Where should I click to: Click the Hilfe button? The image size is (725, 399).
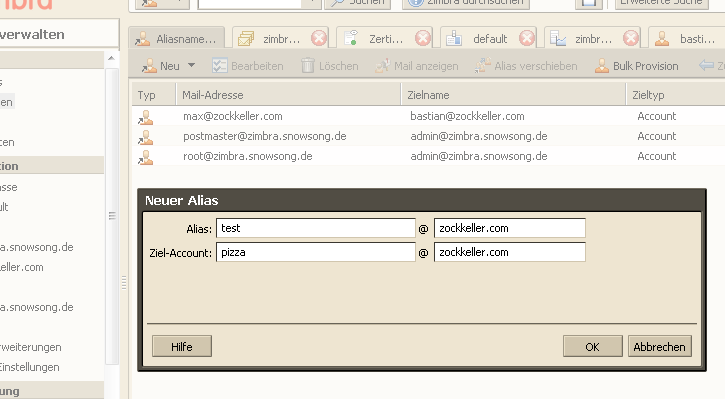point(182,346)
